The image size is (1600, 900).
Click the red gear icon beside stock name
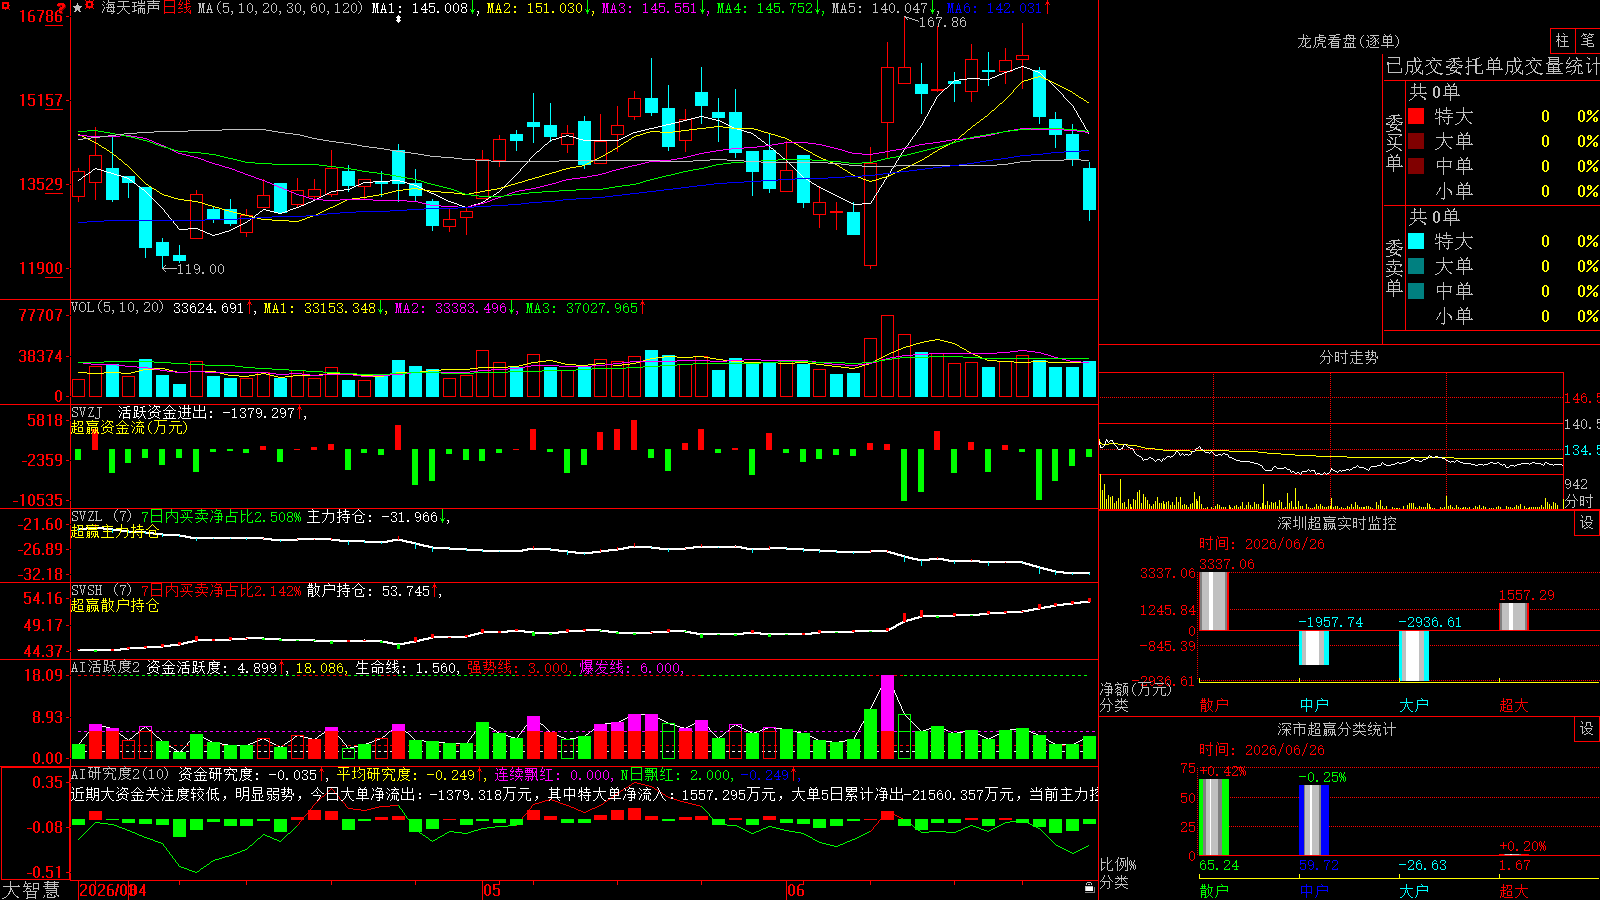point(90,7)
